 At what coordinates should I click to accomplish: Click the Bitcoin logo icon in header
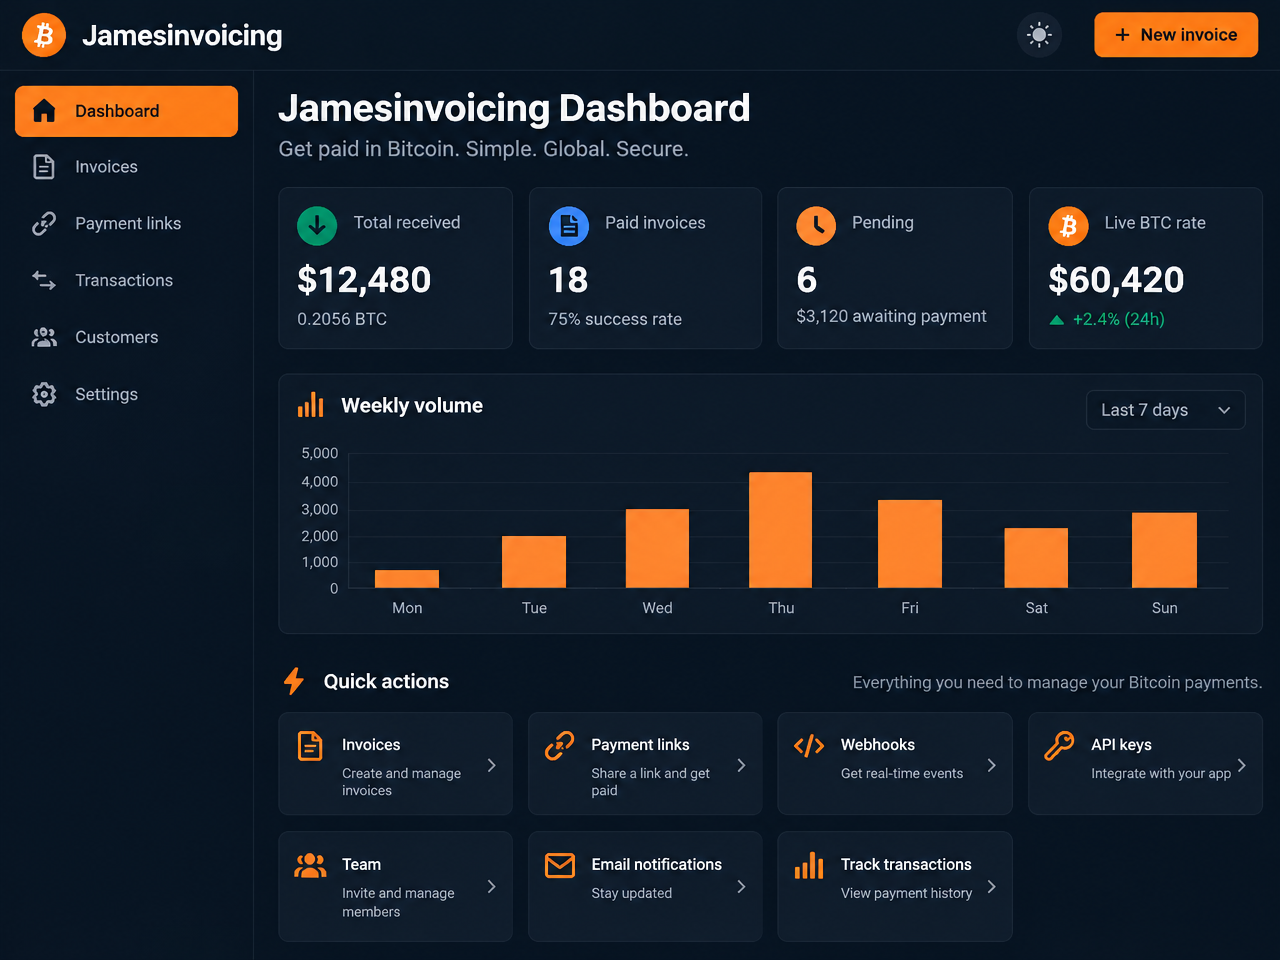(x=44, y=35)
